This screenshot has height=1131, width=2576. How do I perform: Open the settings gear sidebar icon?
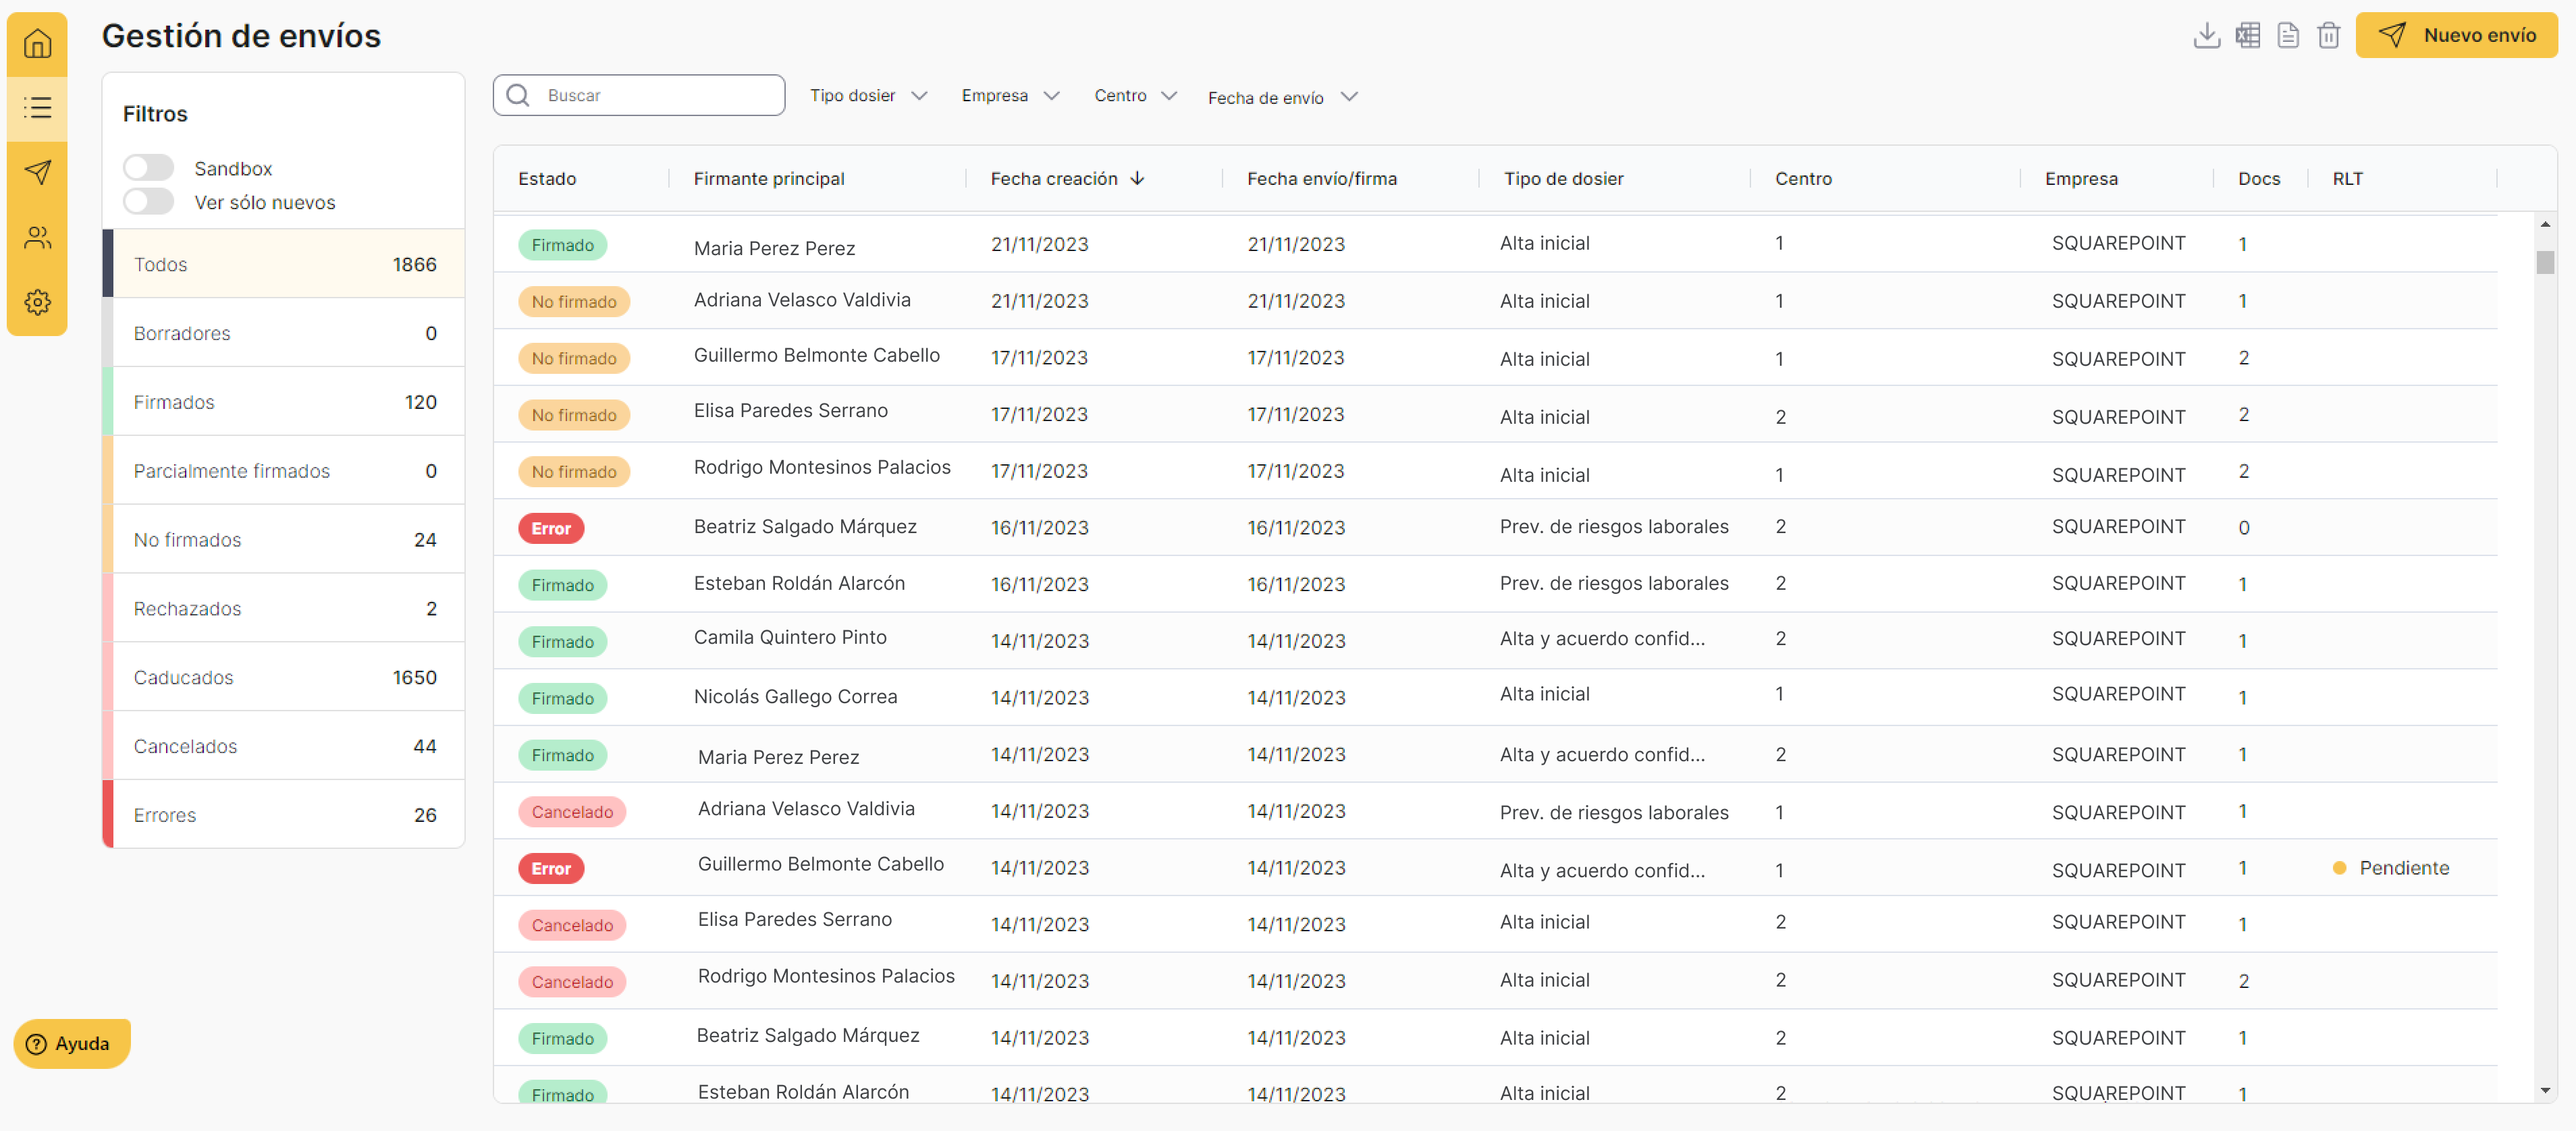(x=37, y=302)
